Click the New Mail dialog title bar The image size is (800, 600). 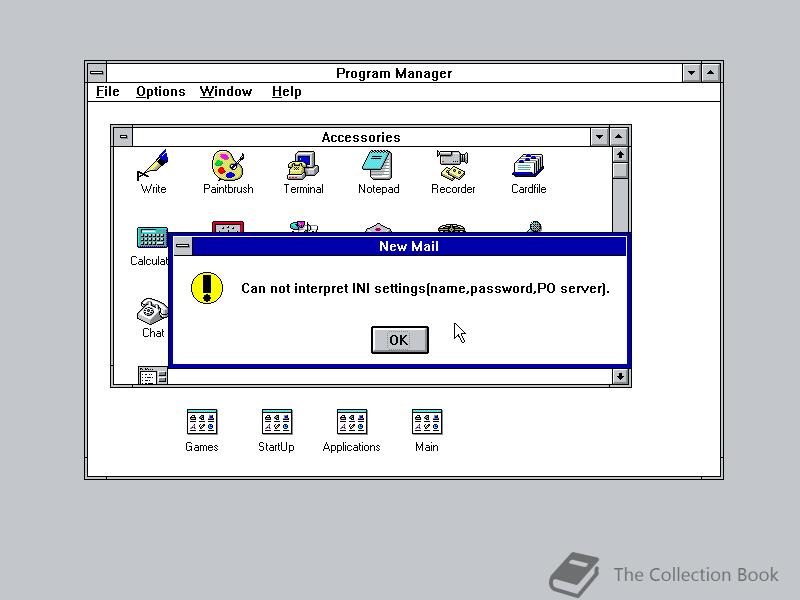[x=409, y=246]
